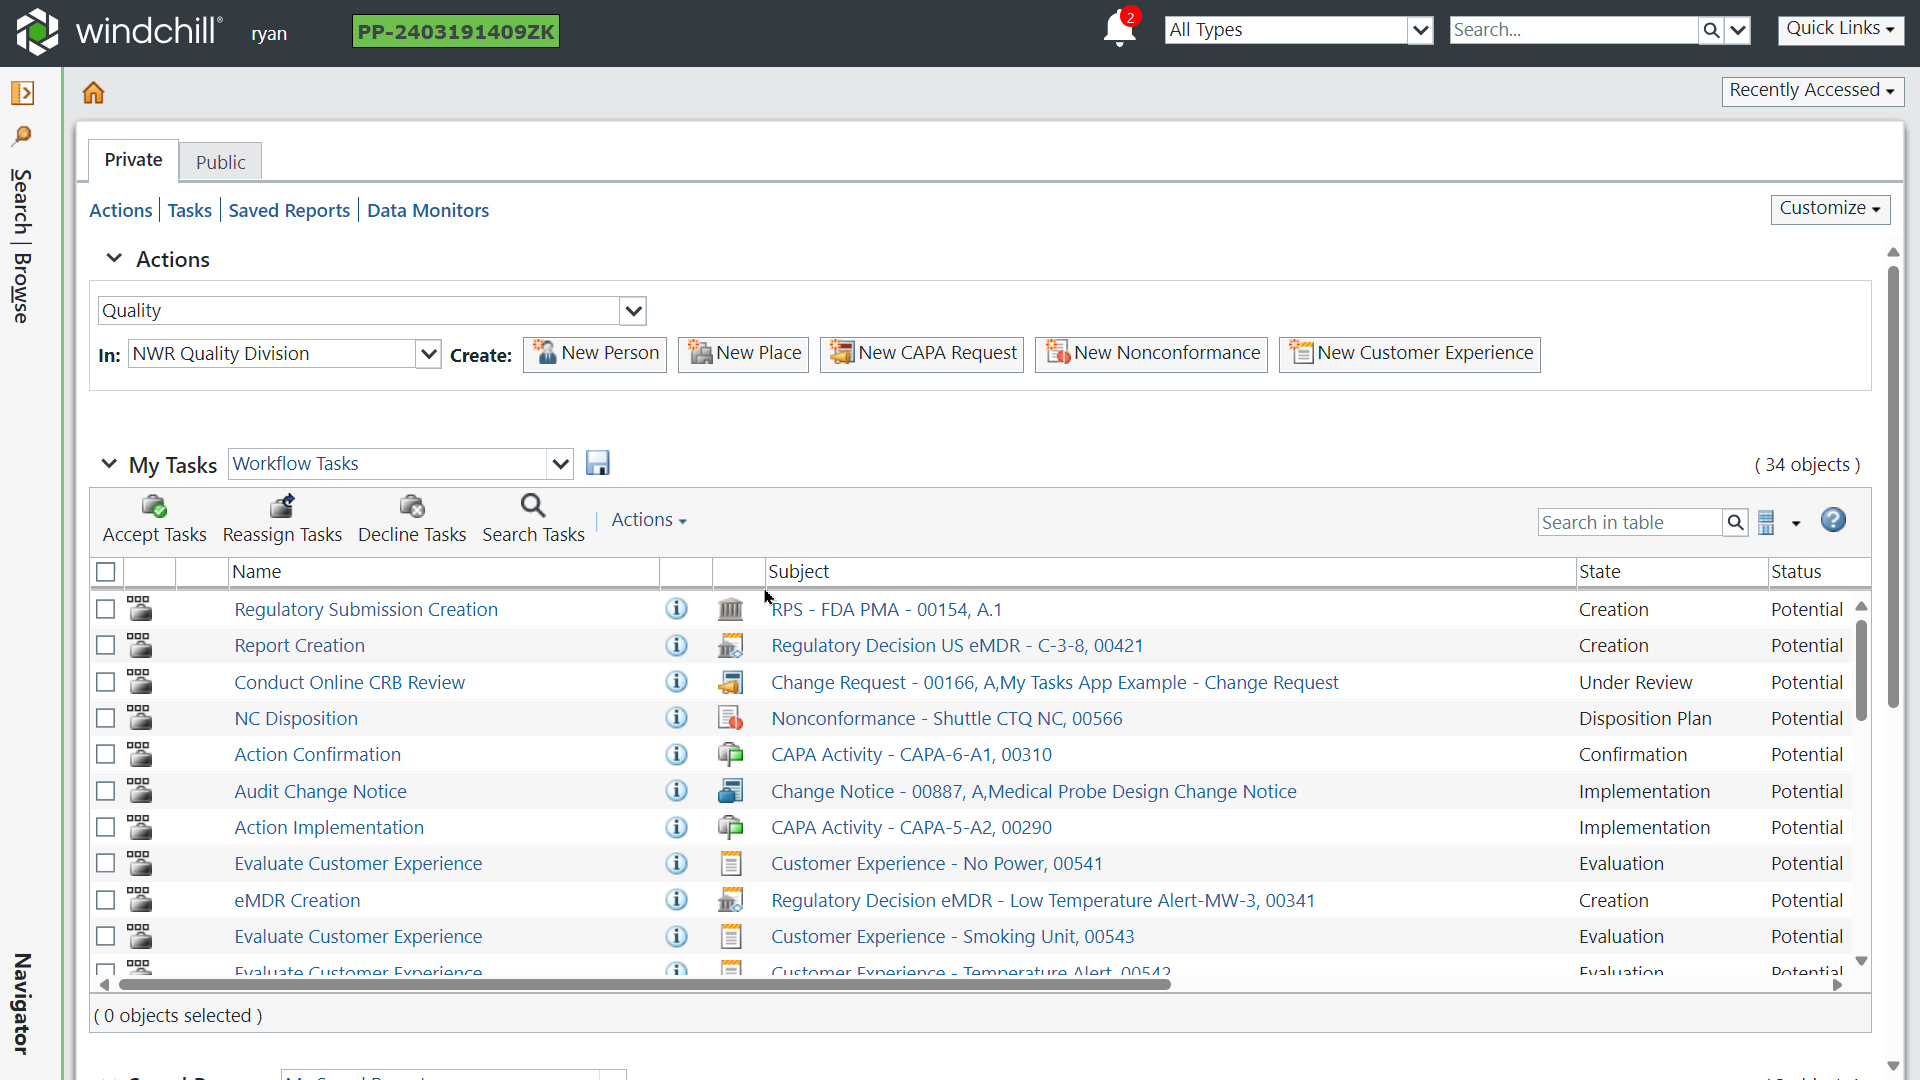
Task: Click the task table vertical scrollbar
Action: coord(1861,670)
